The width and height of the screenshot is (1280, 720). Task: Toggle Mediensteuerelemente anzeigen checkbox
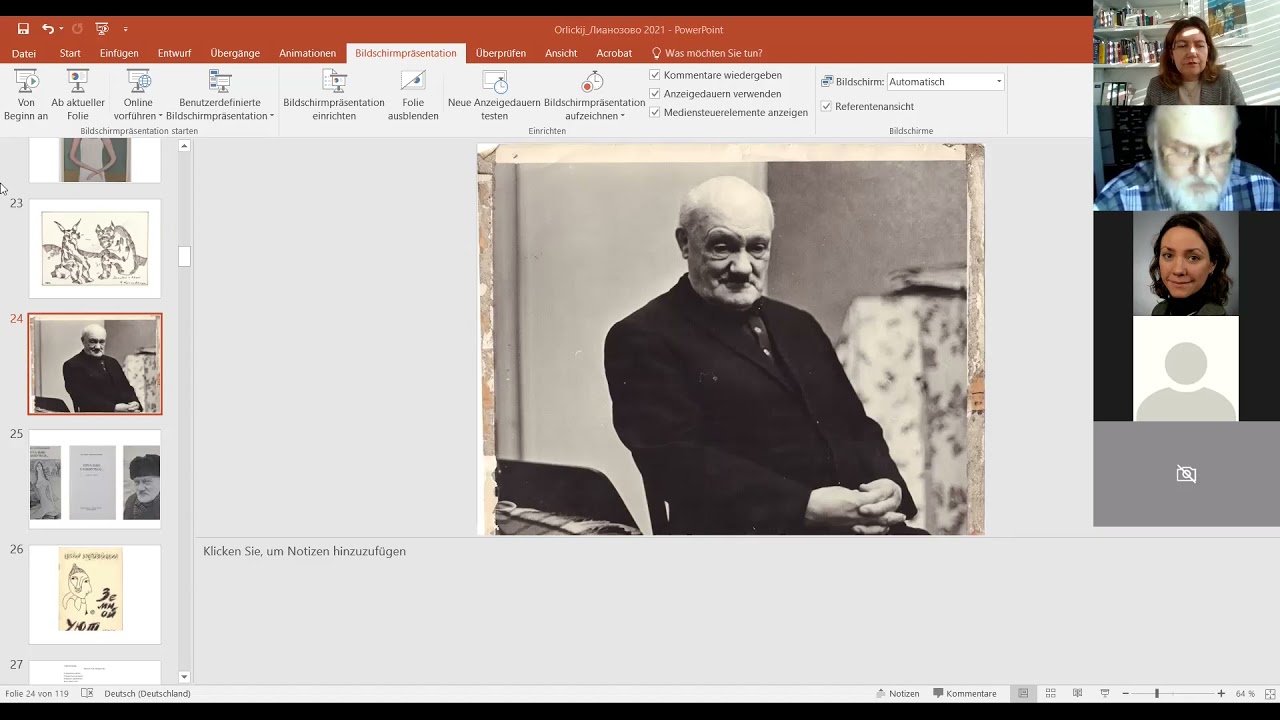tap(655, 112)
